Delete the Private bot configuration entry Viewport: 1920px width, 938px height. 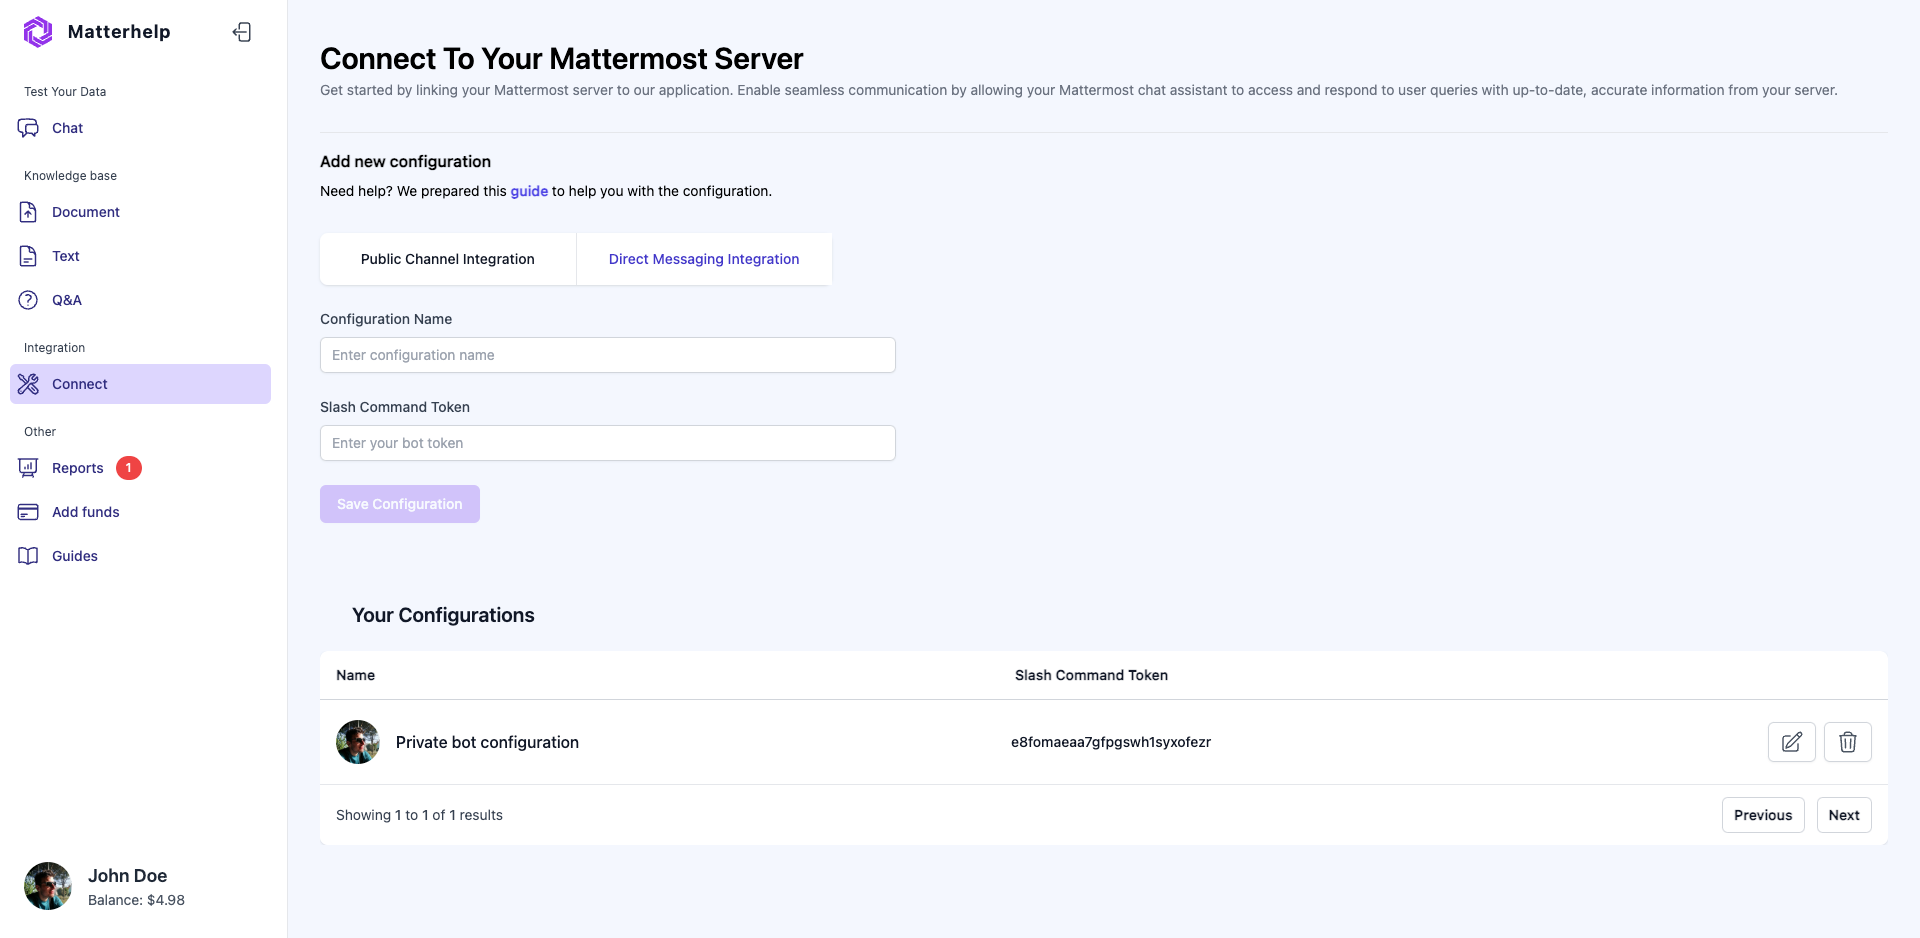1847,742
